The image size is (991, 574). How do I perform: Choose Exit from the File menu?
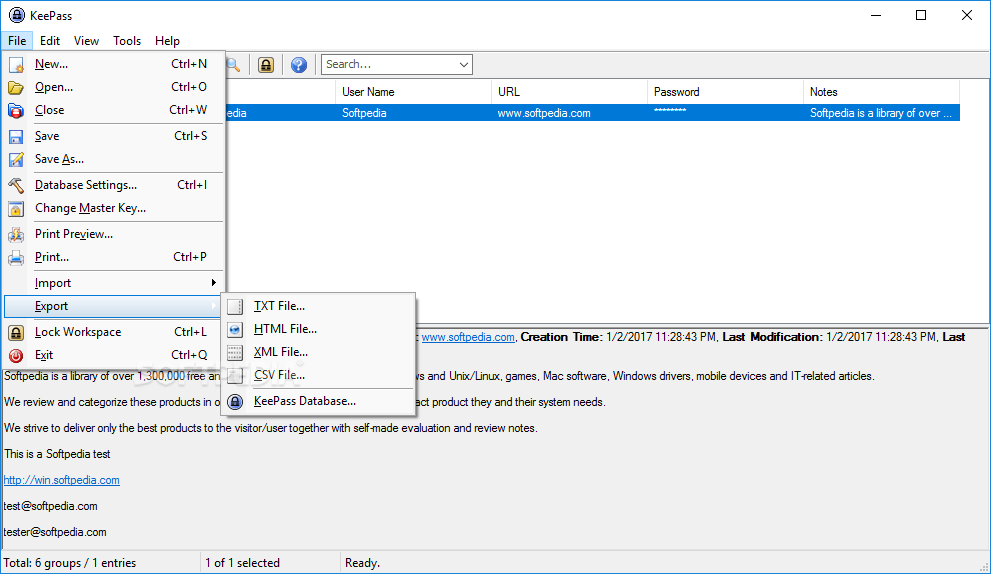114,355
